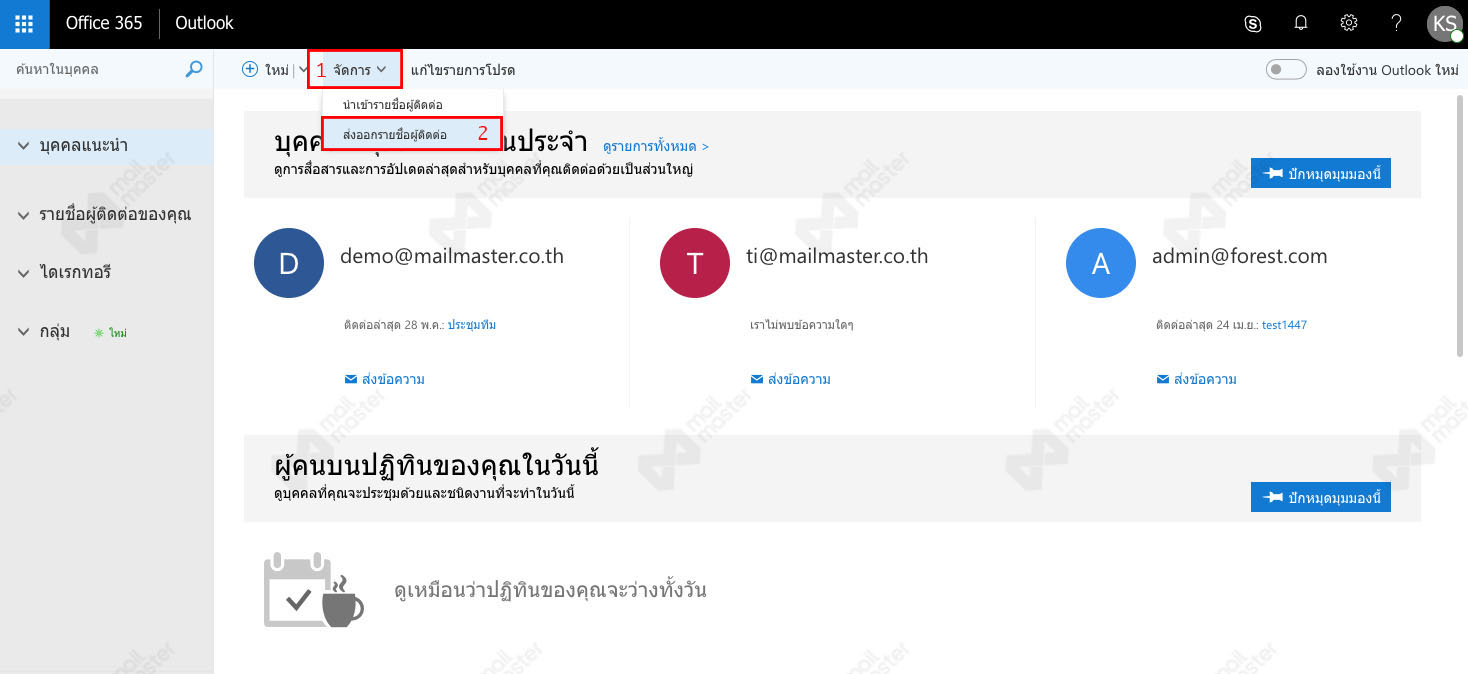Pin the frequent contacts view

(1321, 173)
